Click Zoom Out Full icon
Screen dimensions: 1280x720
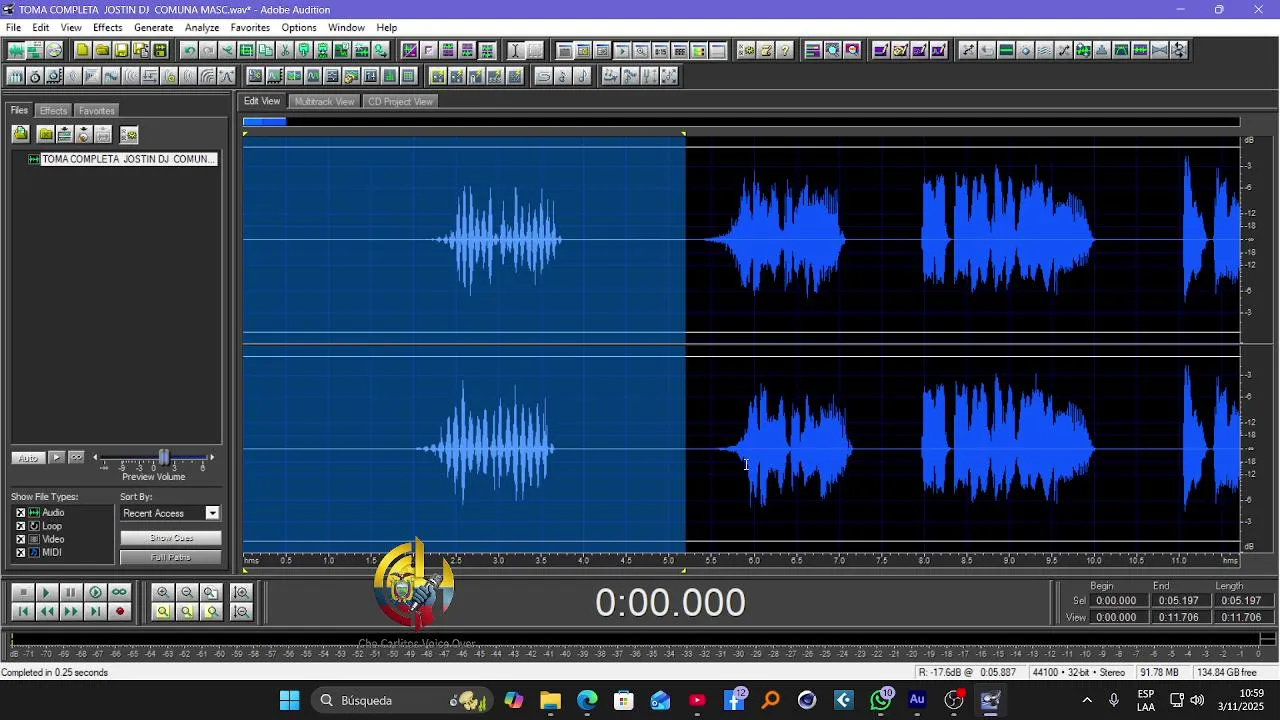tap(210, 592)
